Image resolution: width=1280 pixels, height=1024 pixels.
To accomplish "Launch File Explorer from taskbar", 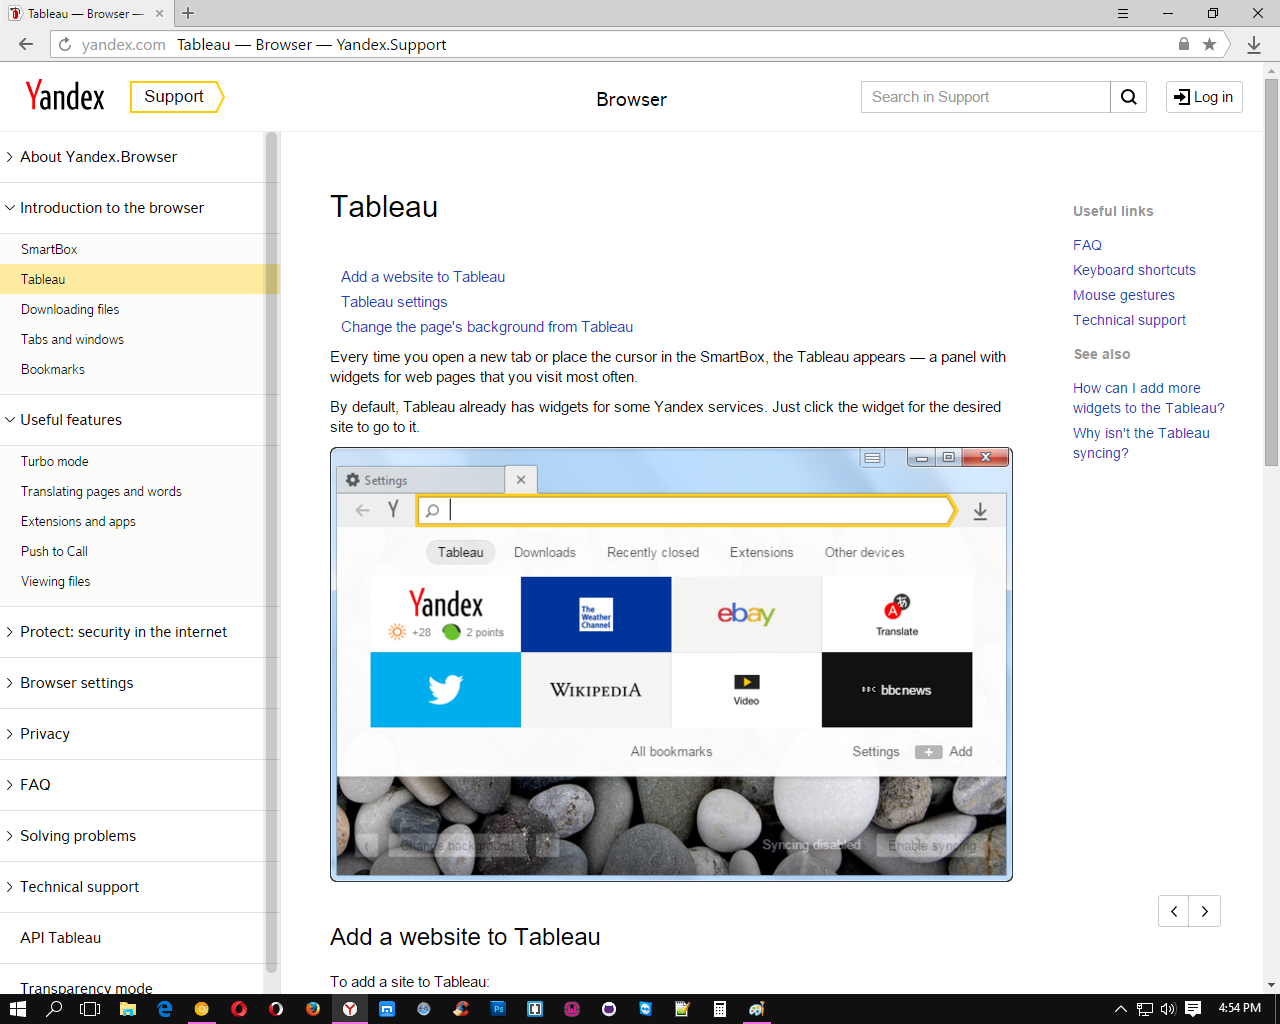I will [127, 1009].
